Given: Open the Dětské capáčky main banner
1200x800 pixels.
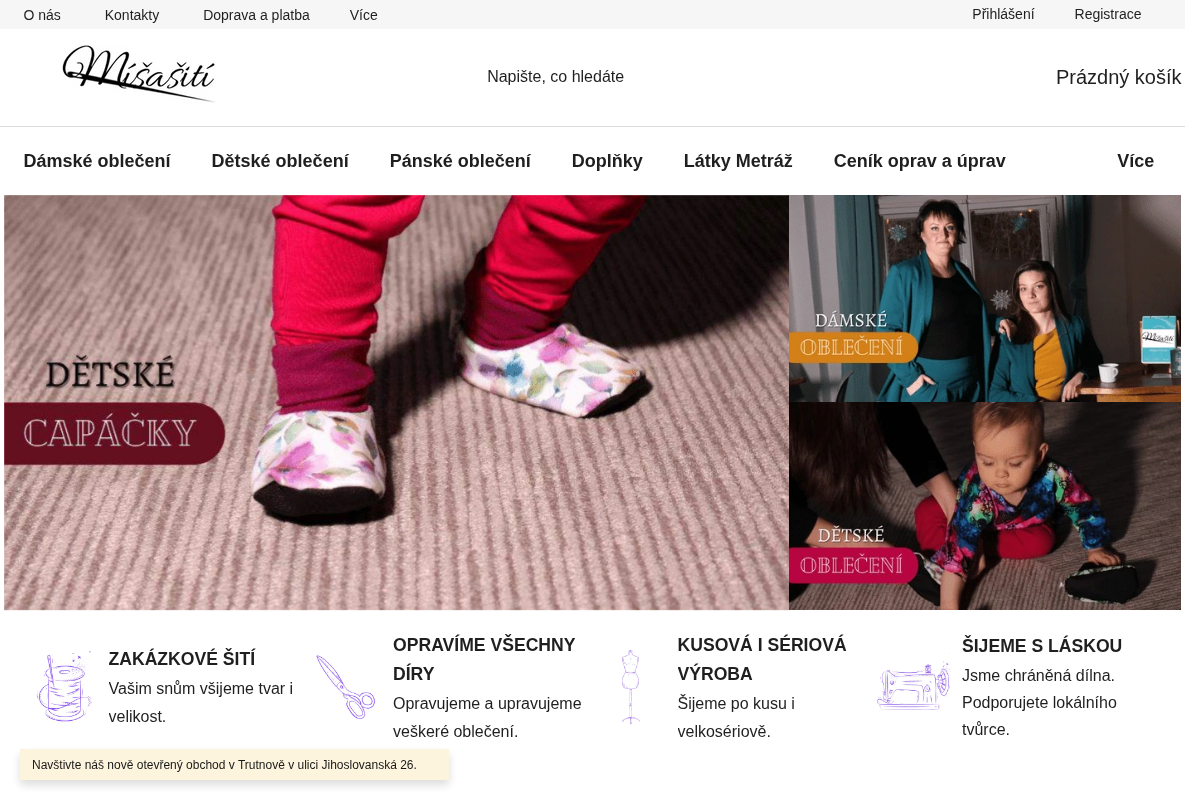Looking at the screenshot, I should [x=396, y=402].
